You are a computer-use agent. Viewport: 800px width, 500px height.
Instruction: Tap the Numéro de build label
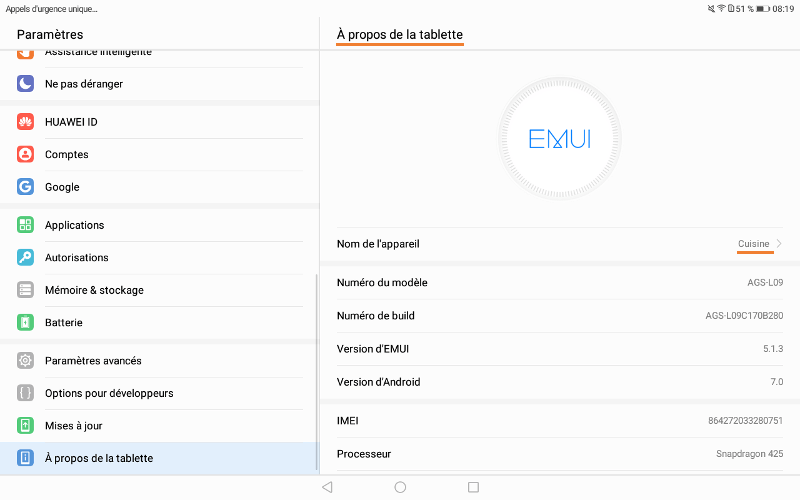pyautogui.click(x=376, y=316)
